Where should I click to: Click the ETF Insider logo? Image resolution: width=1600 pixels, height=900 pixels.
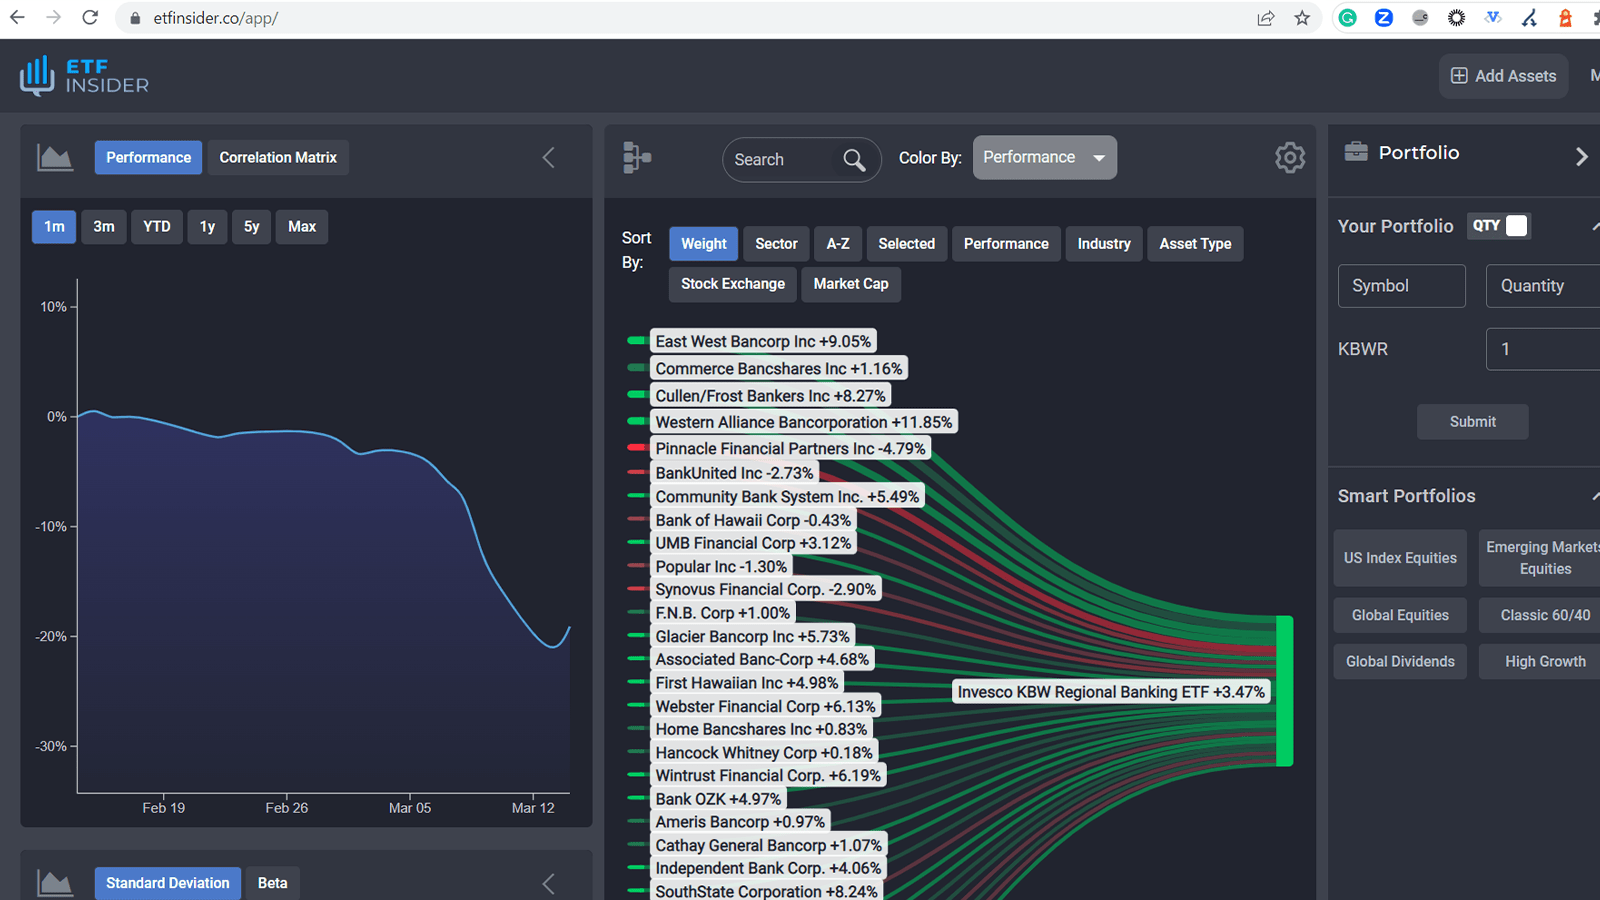point(84,76)
